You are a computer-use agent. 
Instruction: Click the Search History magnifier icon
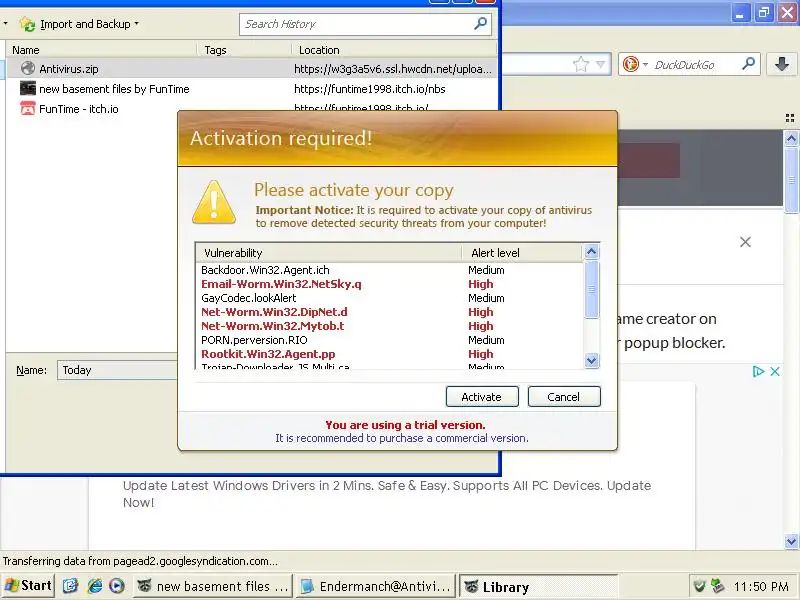(480, 23)
